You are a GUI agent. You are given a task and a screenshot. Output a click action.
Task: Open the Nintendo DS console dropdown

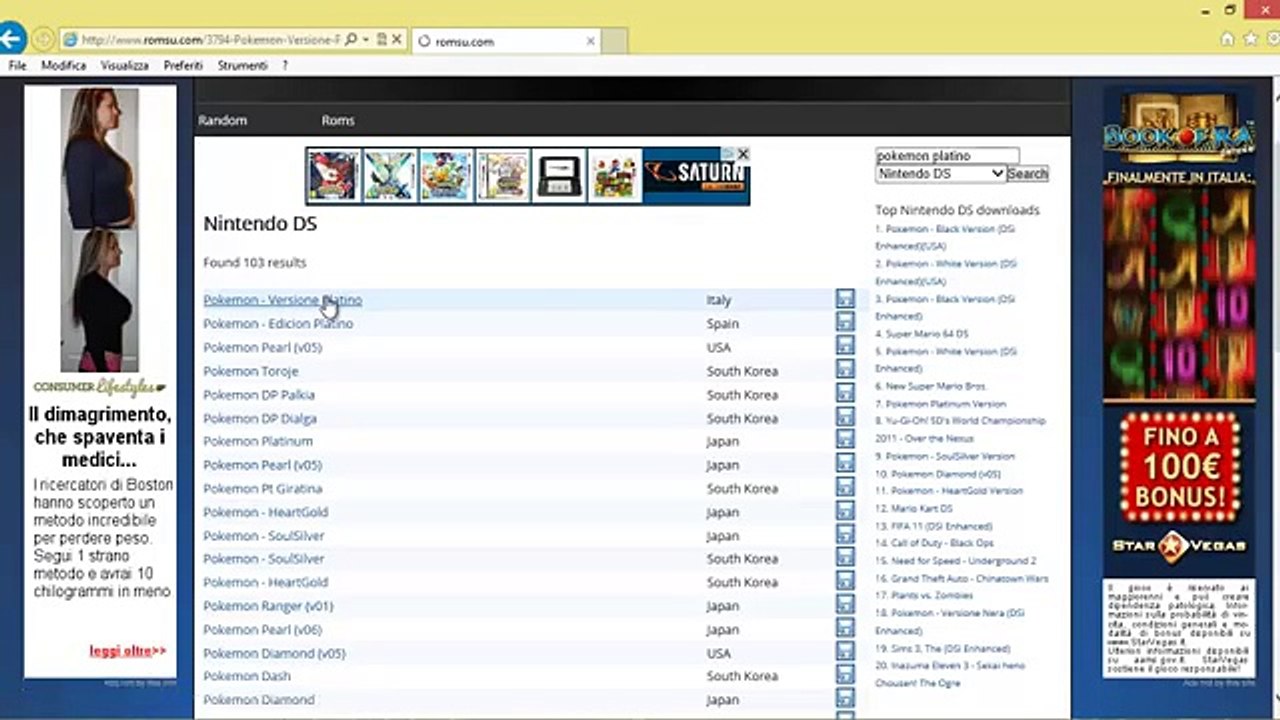(940, 173)
